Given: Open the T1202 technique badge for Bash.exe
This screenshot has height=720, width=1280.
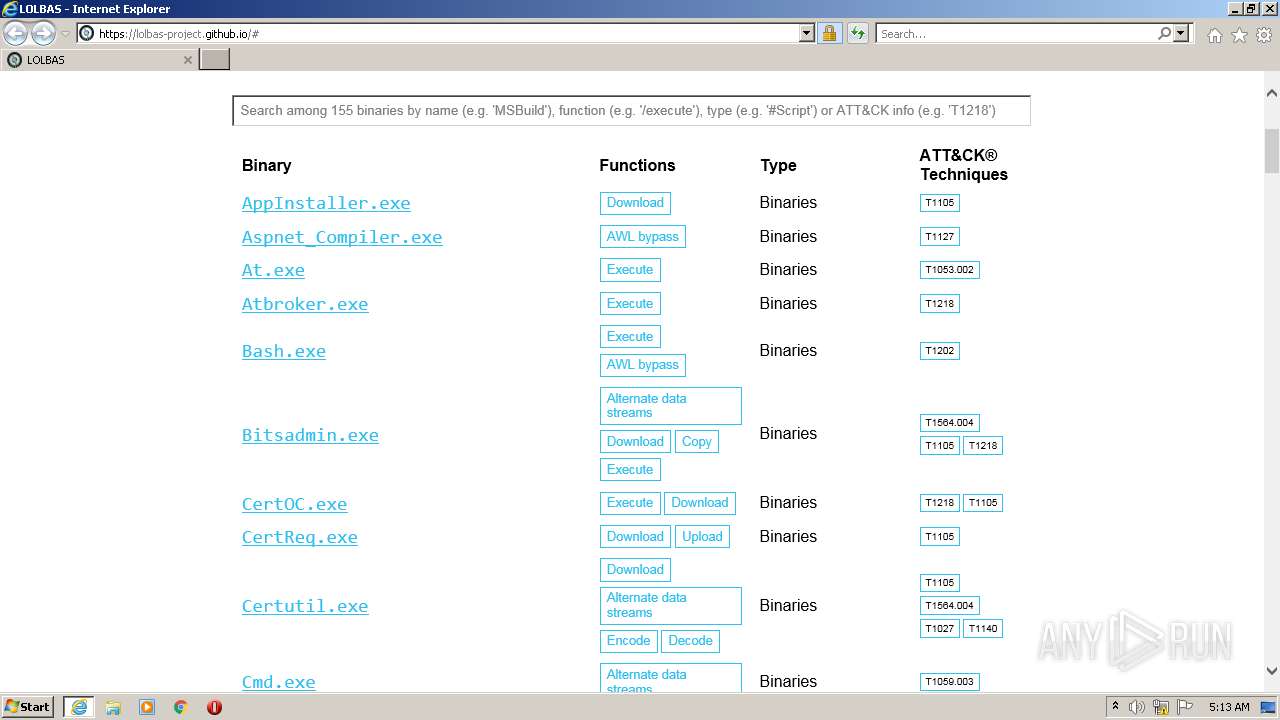Looking at the screenshot, I should (940, 351).
